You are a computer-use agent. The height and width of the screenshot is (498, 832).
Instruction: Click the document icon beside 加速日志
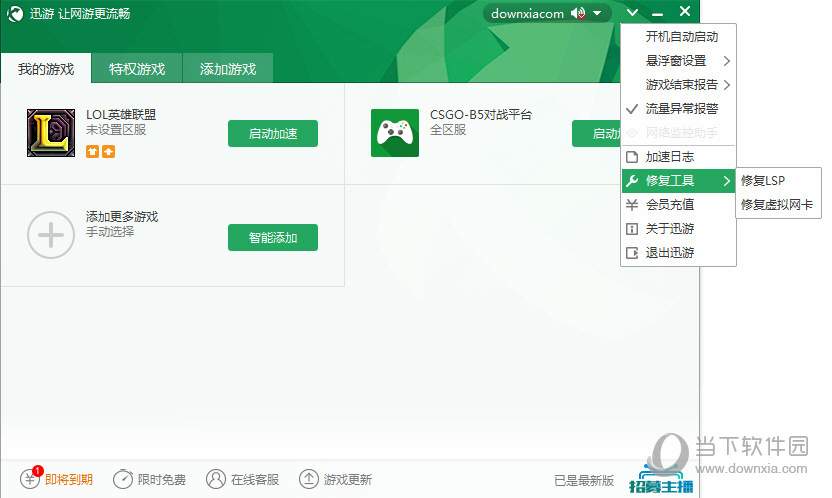click(631, 156)
